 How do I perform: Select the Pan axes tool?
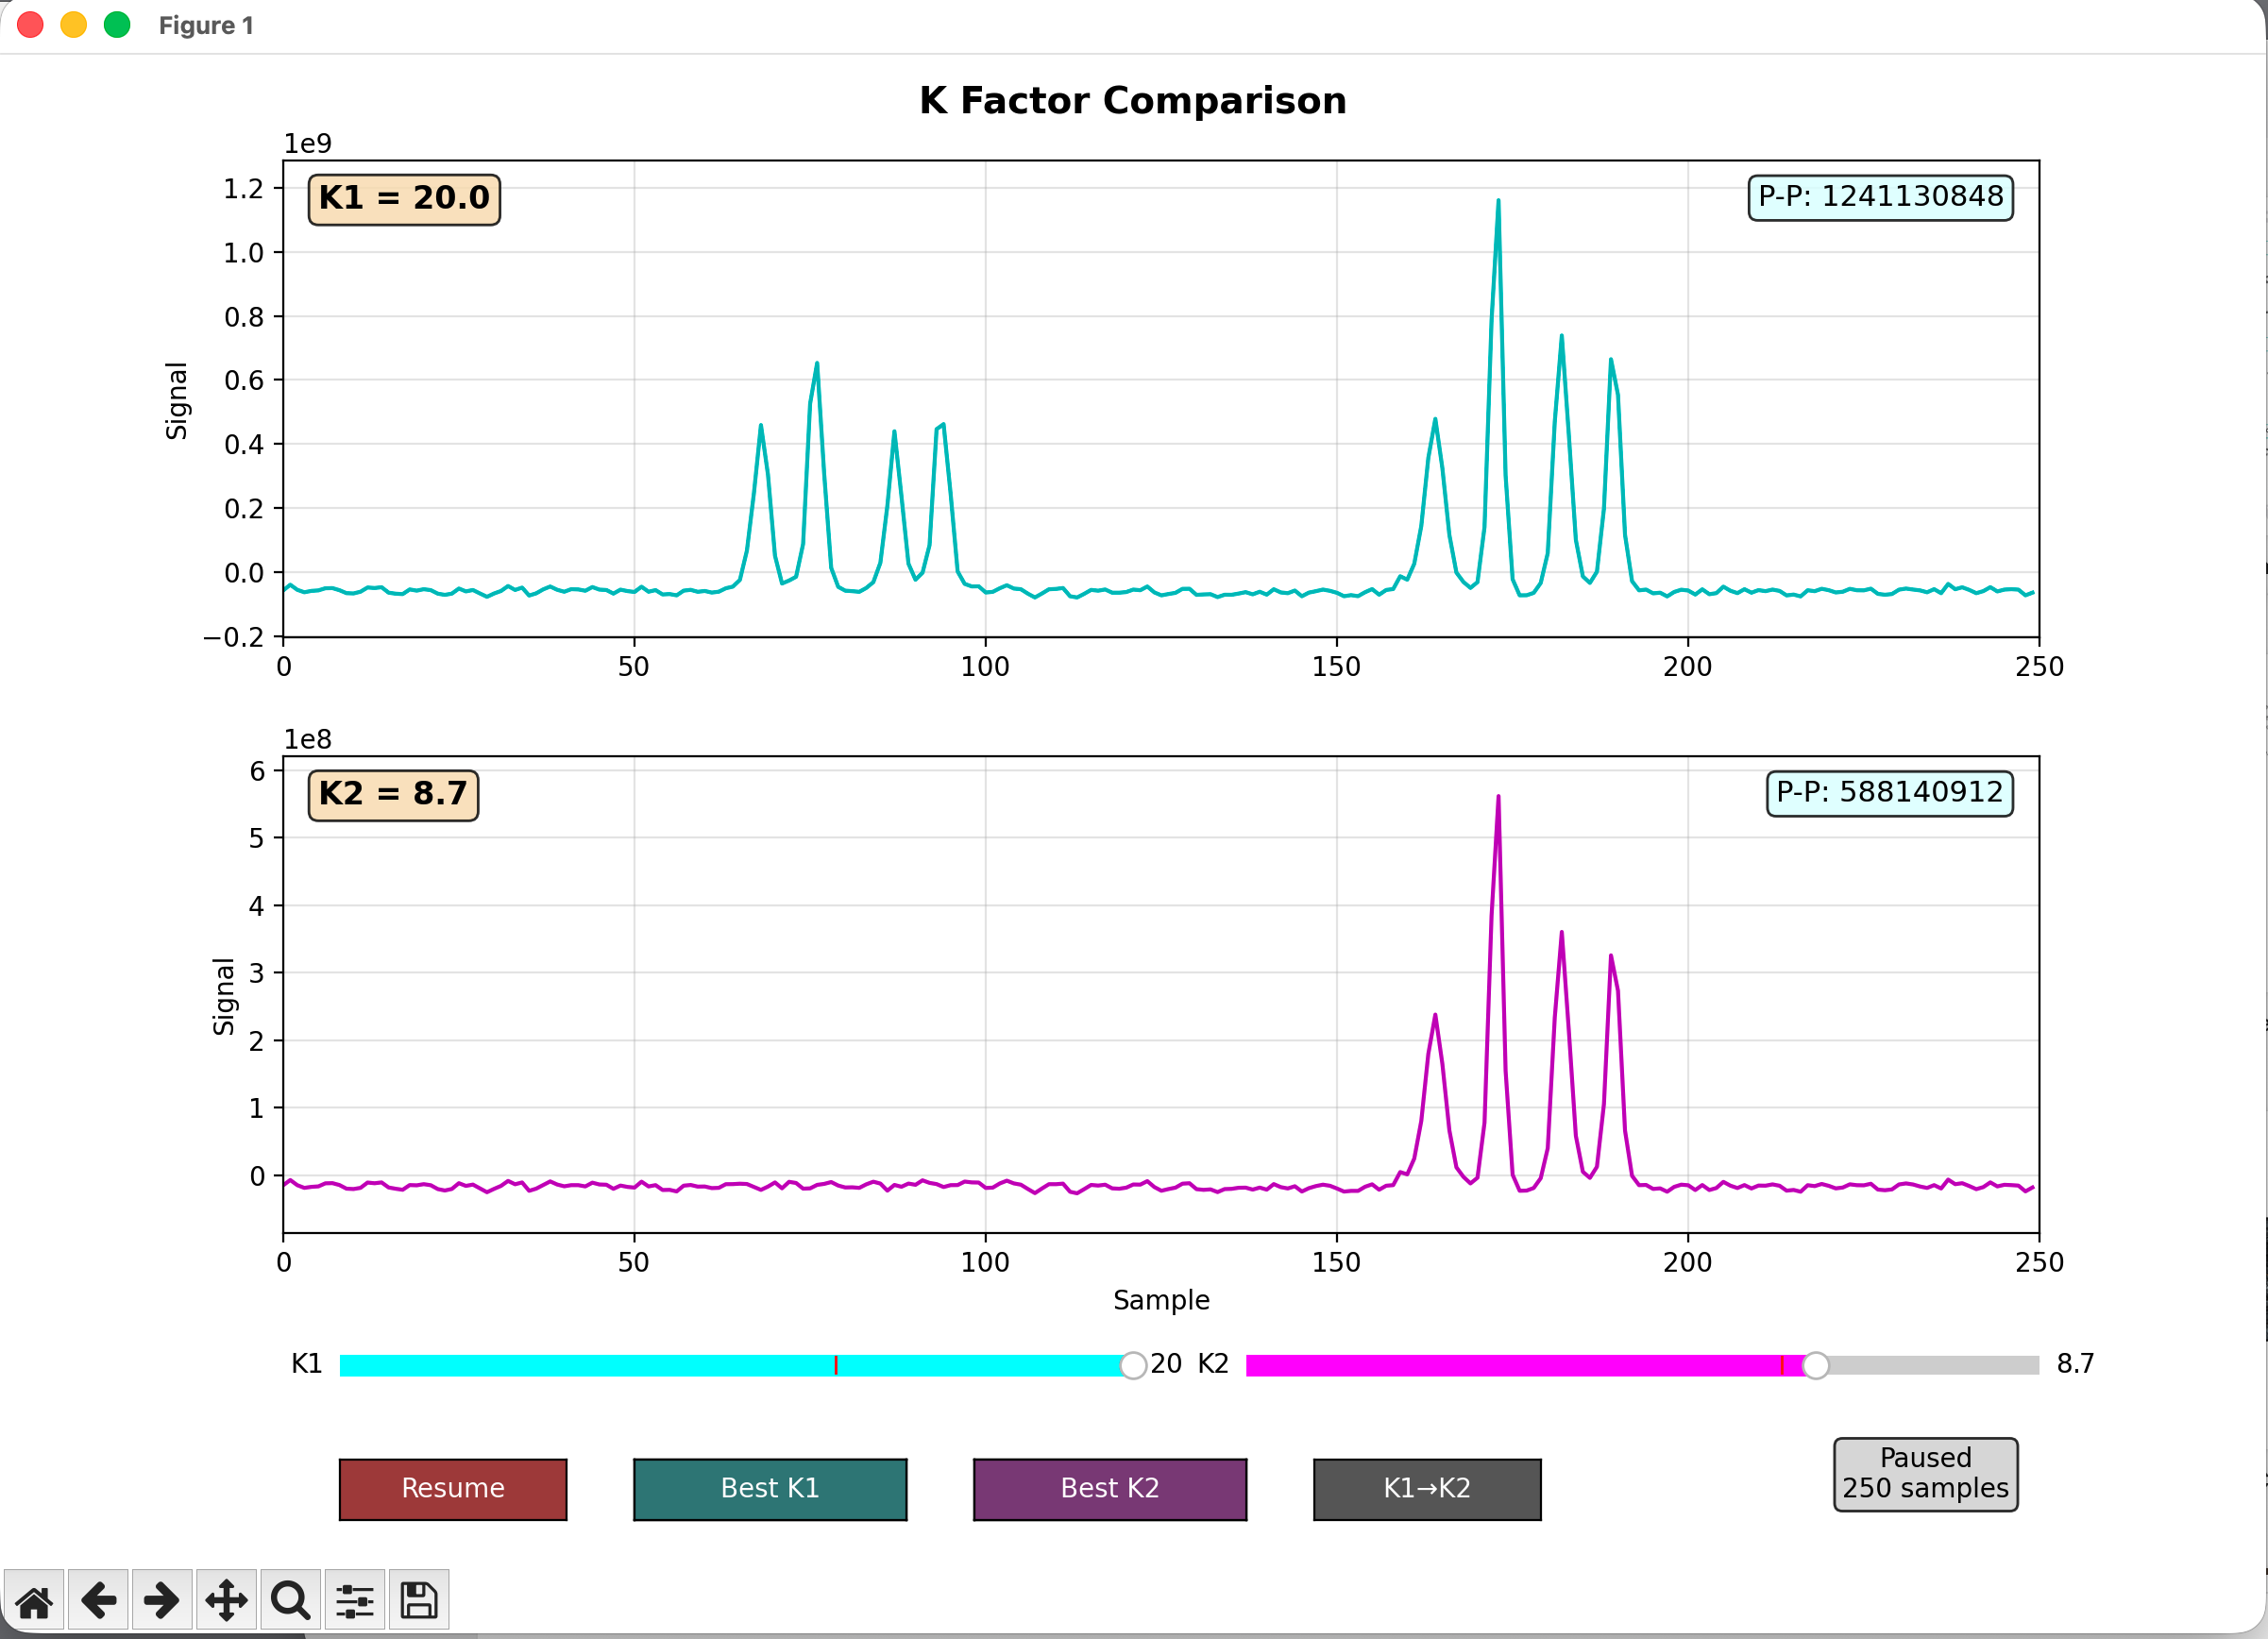(226, 1600)
